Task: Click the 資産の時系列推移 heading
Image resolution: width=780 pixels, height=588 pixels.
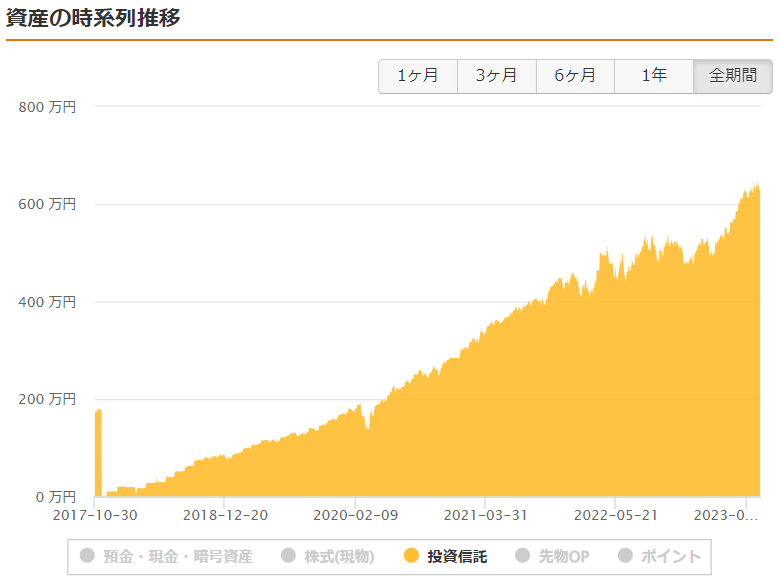Action: pyautogui.click(x=93, y=18)
